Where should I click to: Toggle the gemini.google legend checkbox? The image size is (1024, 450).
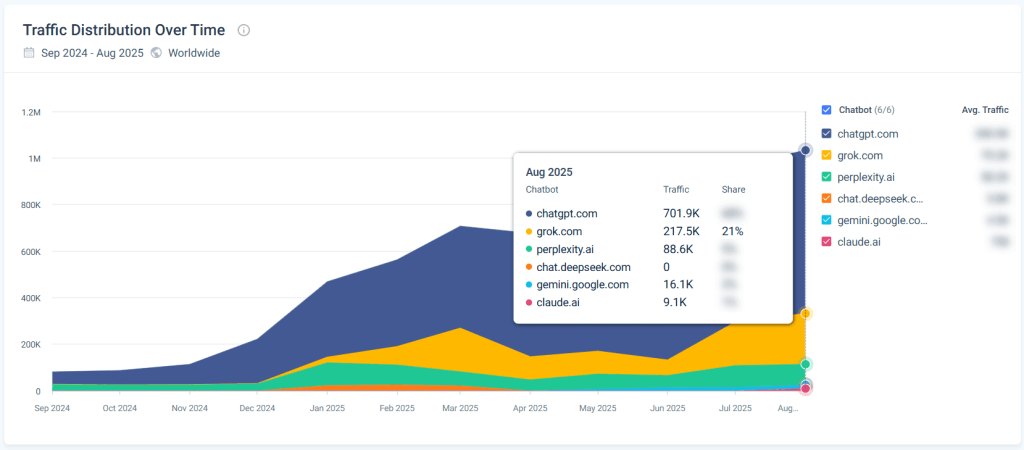(826, 220)
